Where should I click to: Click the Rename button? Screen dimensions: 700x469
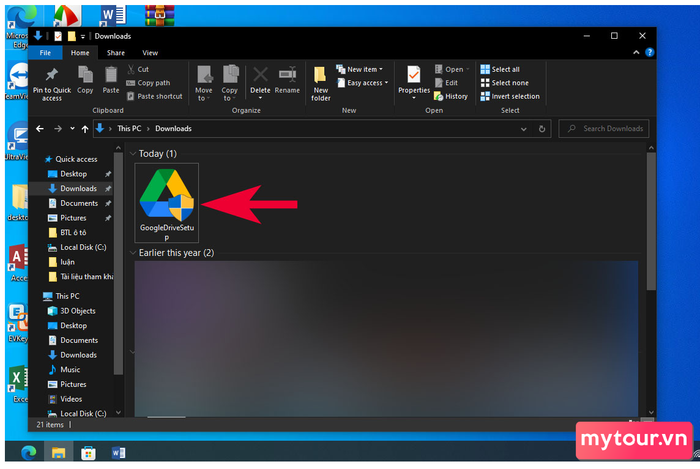click(287, 80)
